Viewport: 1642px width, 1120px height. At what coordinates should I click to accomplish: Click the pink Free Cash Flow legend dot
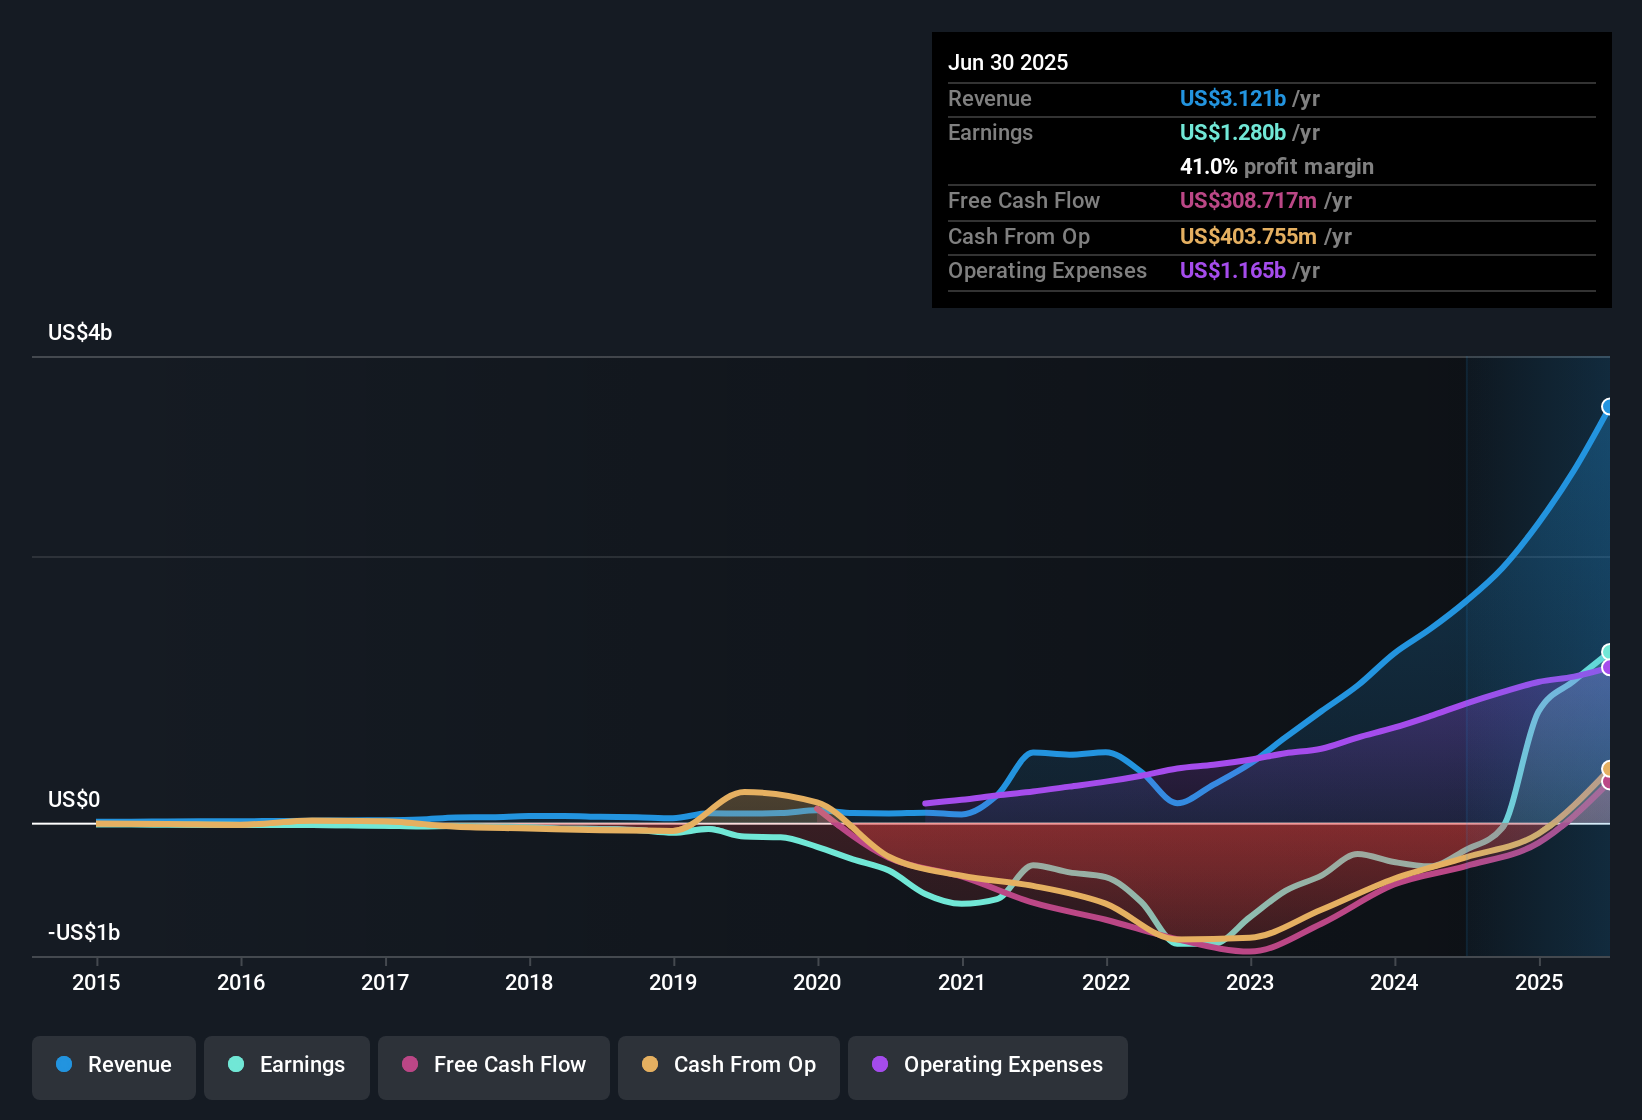click(x=408, y=1065)
